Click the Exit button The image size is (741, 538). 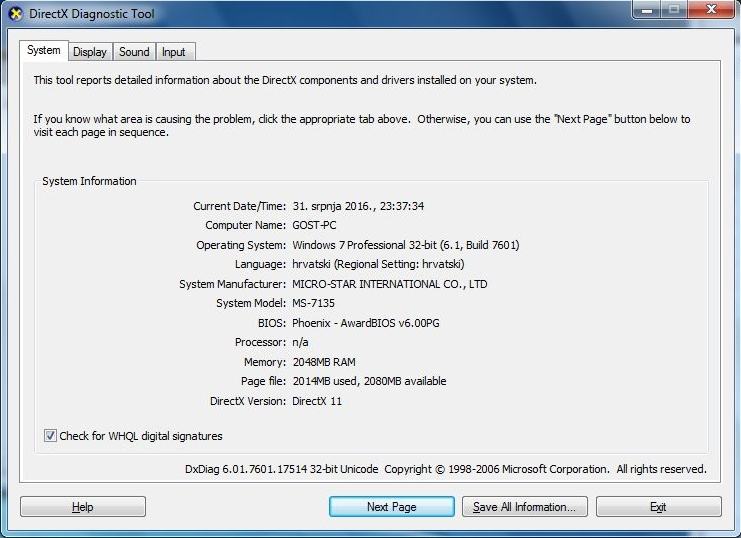click(658, 507)
